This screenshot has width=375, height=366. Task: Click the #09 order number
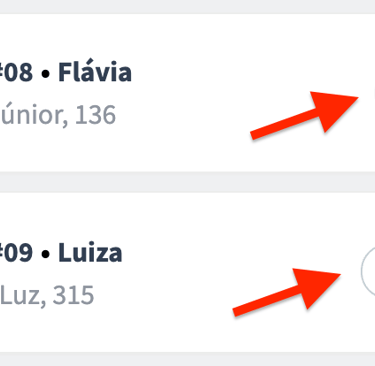click(x=16, y=252)
